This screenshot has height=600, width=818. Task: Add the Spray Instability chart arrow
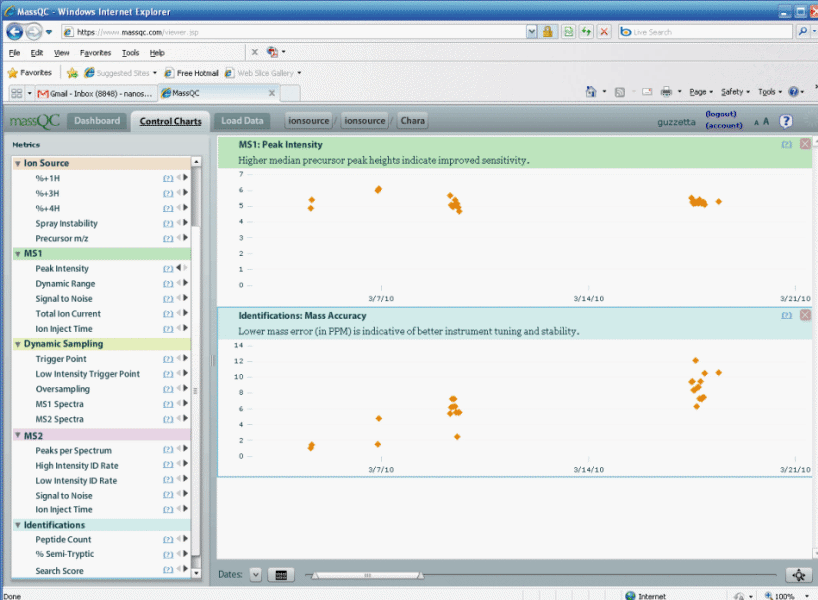[185, 223]
